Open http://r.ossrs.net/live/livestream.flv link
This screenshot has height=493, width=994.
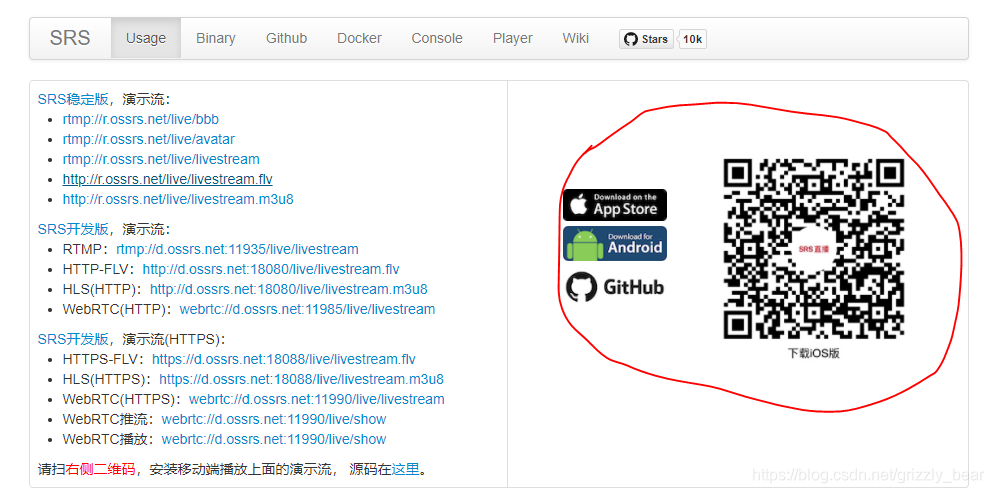coord(167,179)
